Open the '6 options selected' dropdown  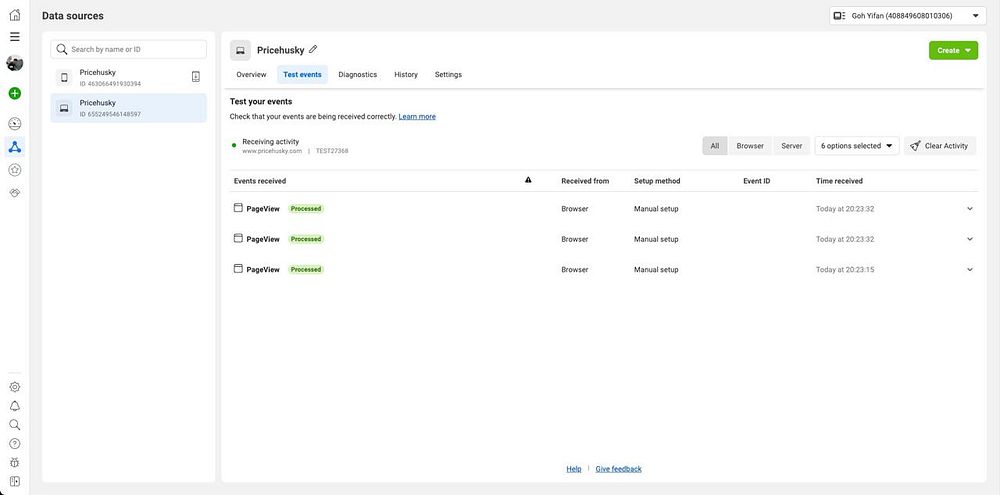[x=856, y=146]
